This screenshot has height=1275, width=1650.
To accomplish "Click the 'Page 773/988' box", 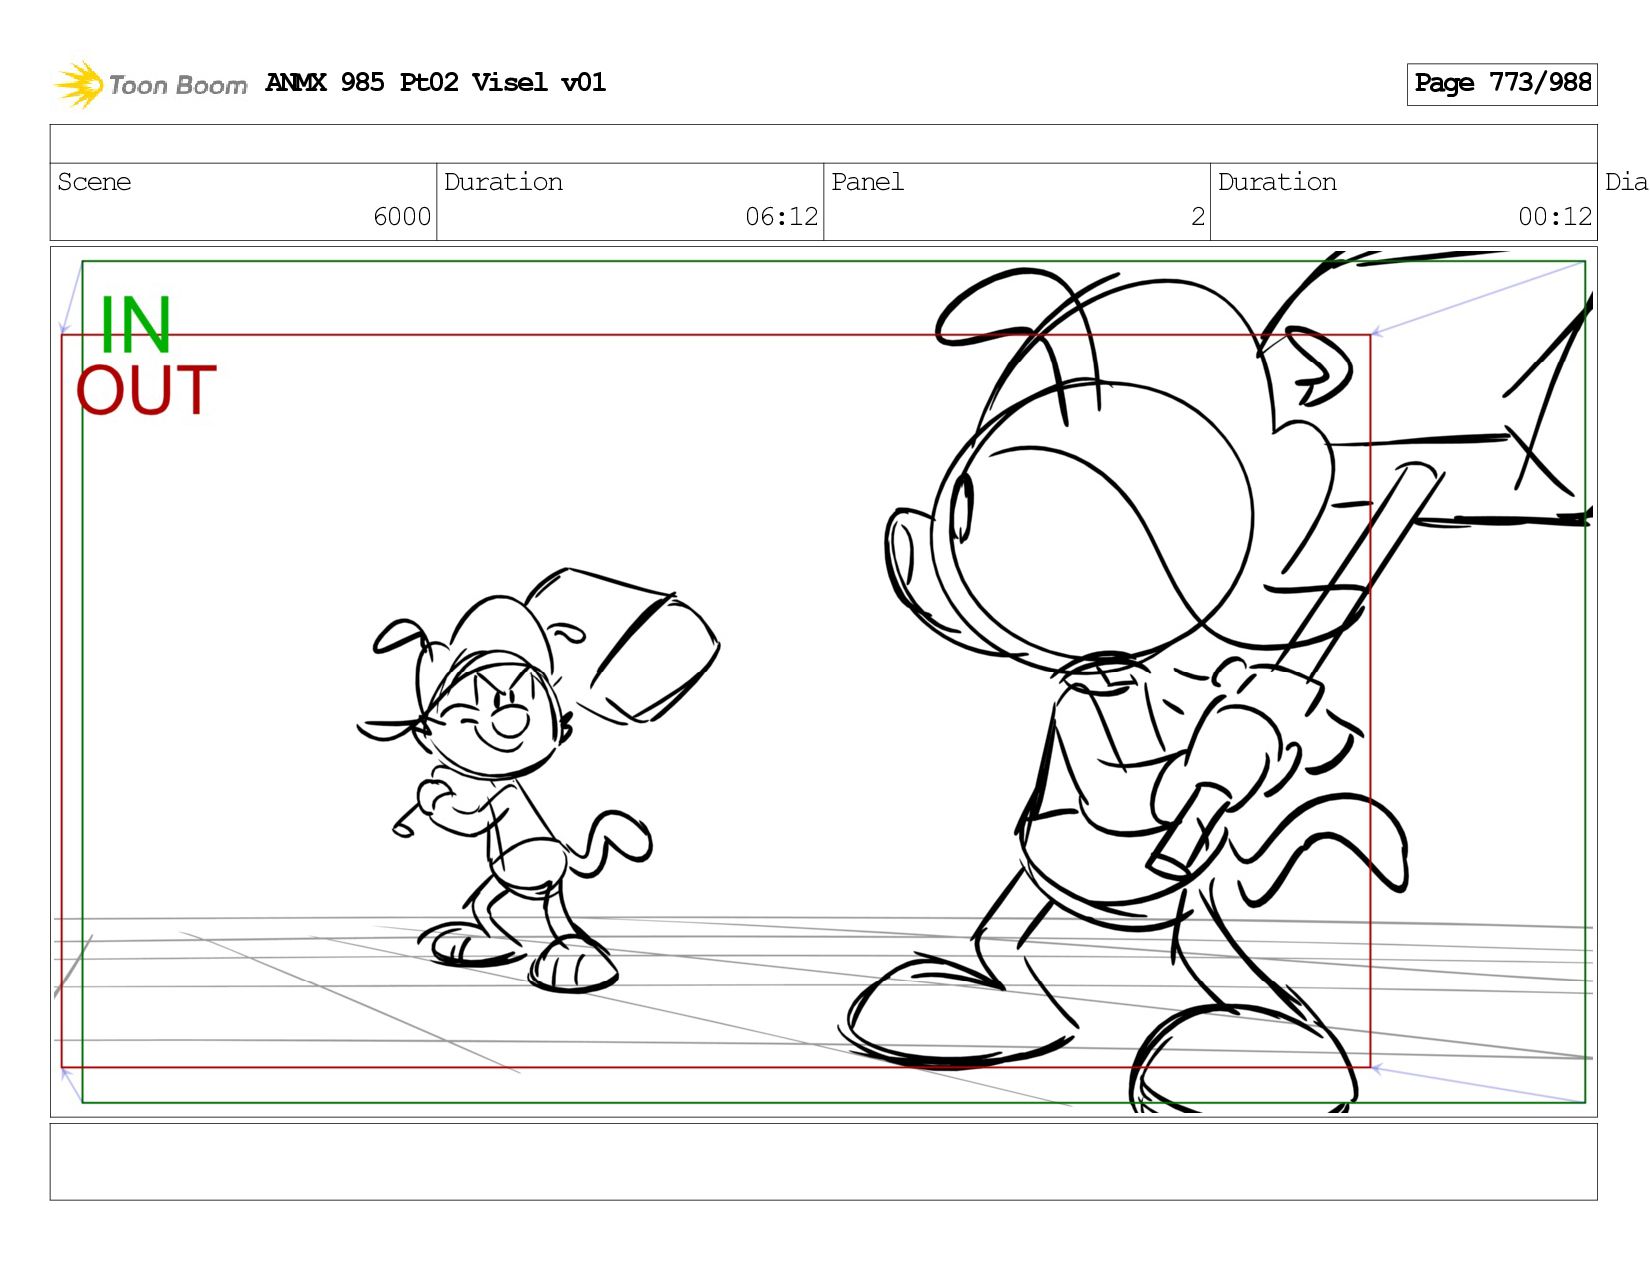I will 1502,84.
